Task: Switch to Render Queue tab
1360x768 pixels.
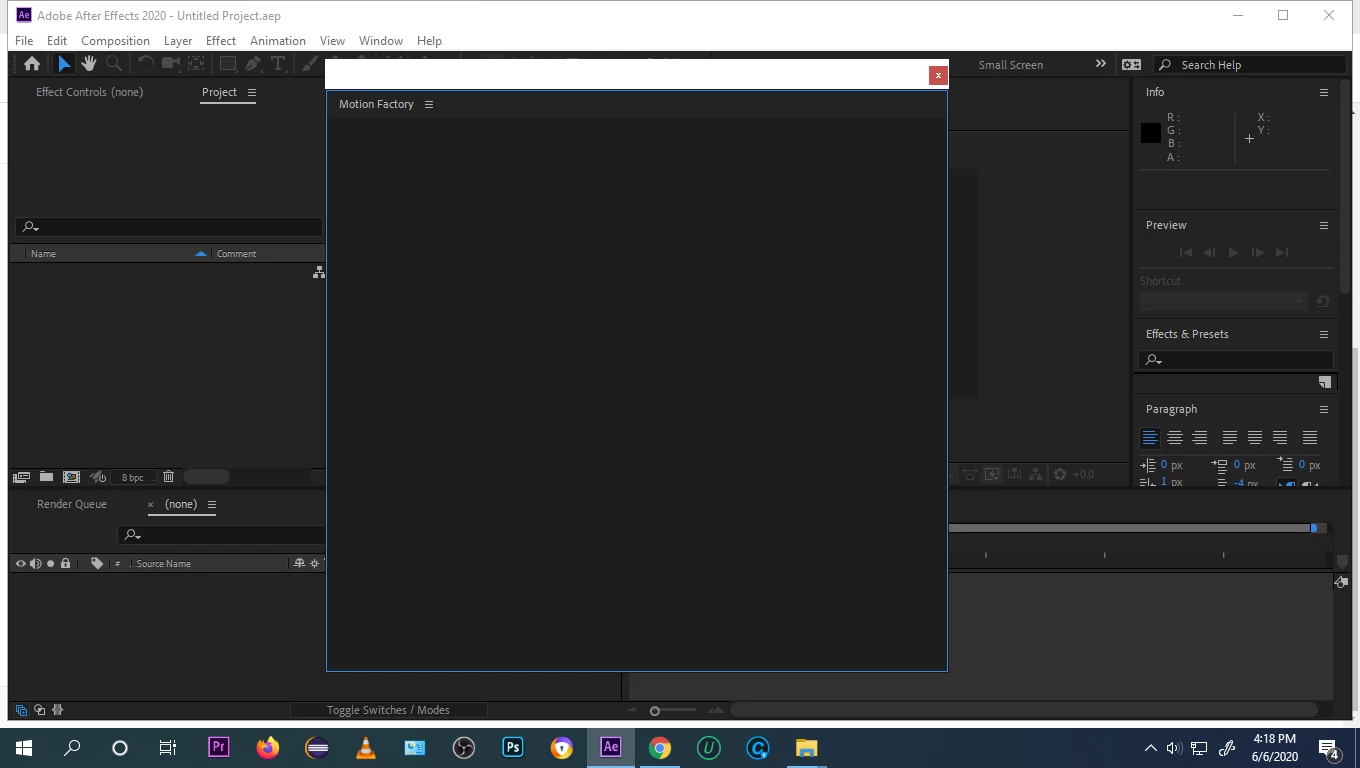Action: tap(72, 504)
